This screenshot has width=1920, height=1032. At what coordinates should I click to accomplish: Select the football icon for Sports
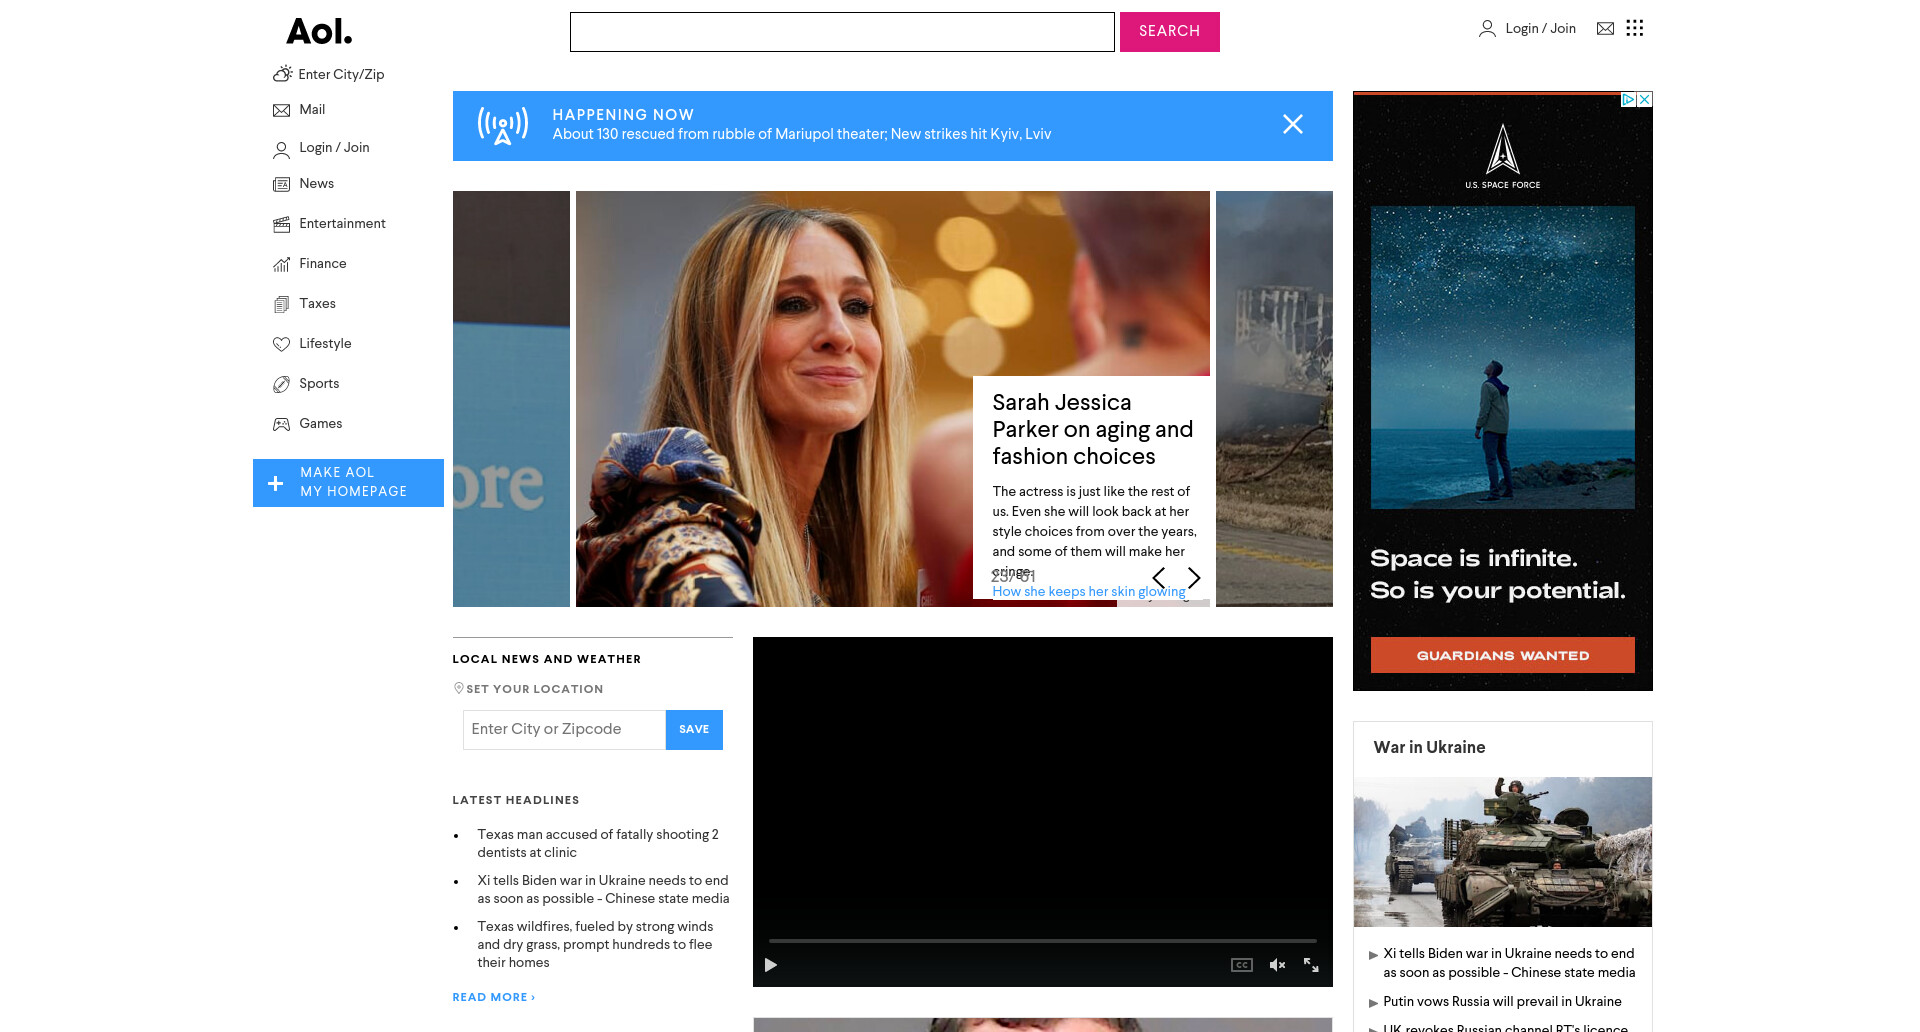[282, 384]
